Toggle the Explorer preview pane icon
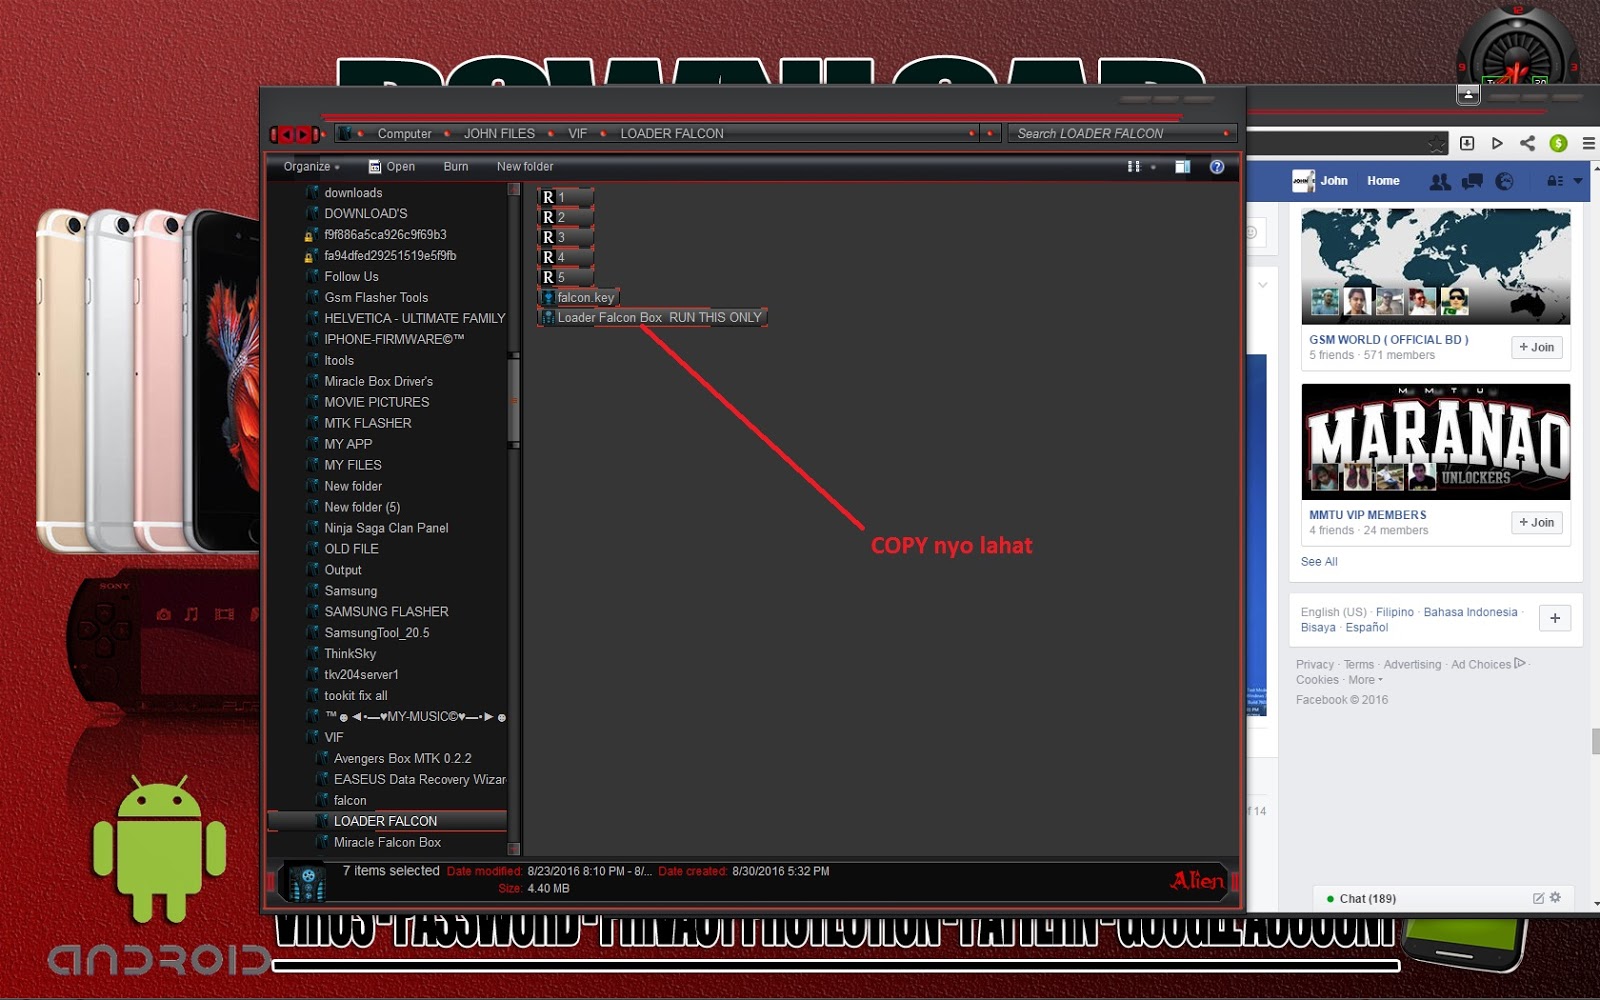 [x=1182, y=167]
